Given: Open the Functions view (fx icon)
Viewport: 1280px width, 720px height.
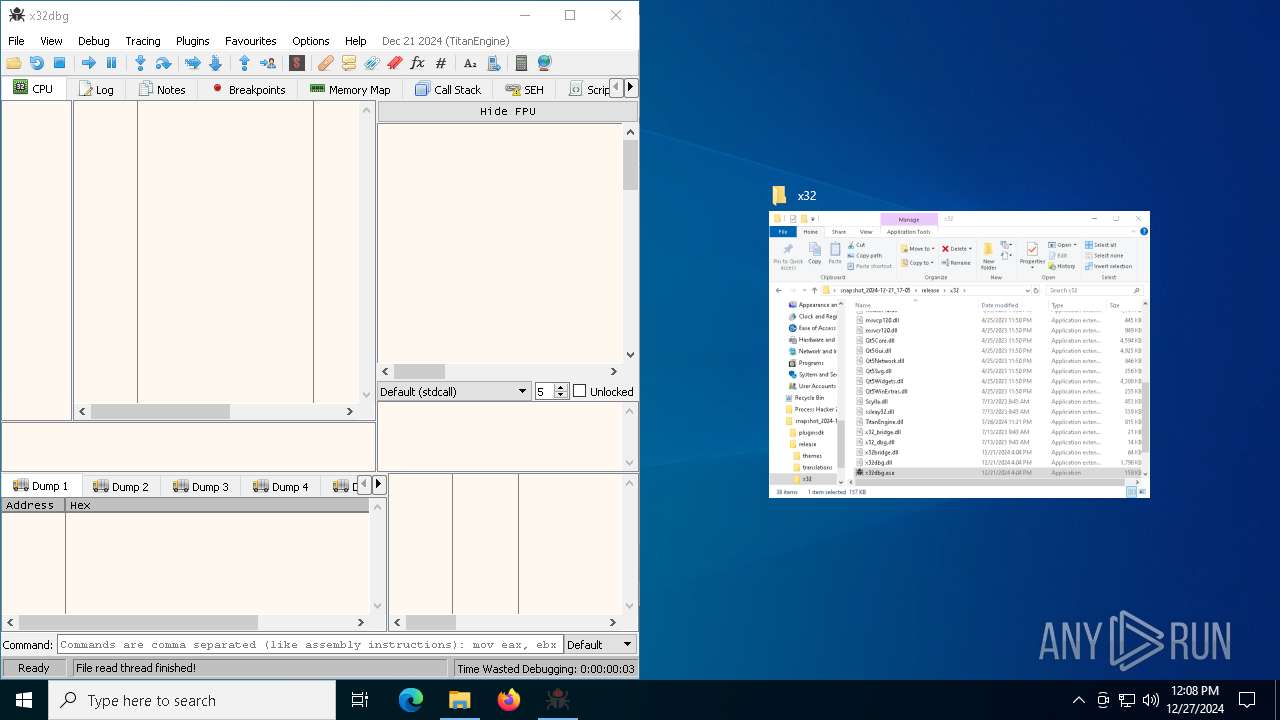Looking at the screenshot, I should coord(418,63).
